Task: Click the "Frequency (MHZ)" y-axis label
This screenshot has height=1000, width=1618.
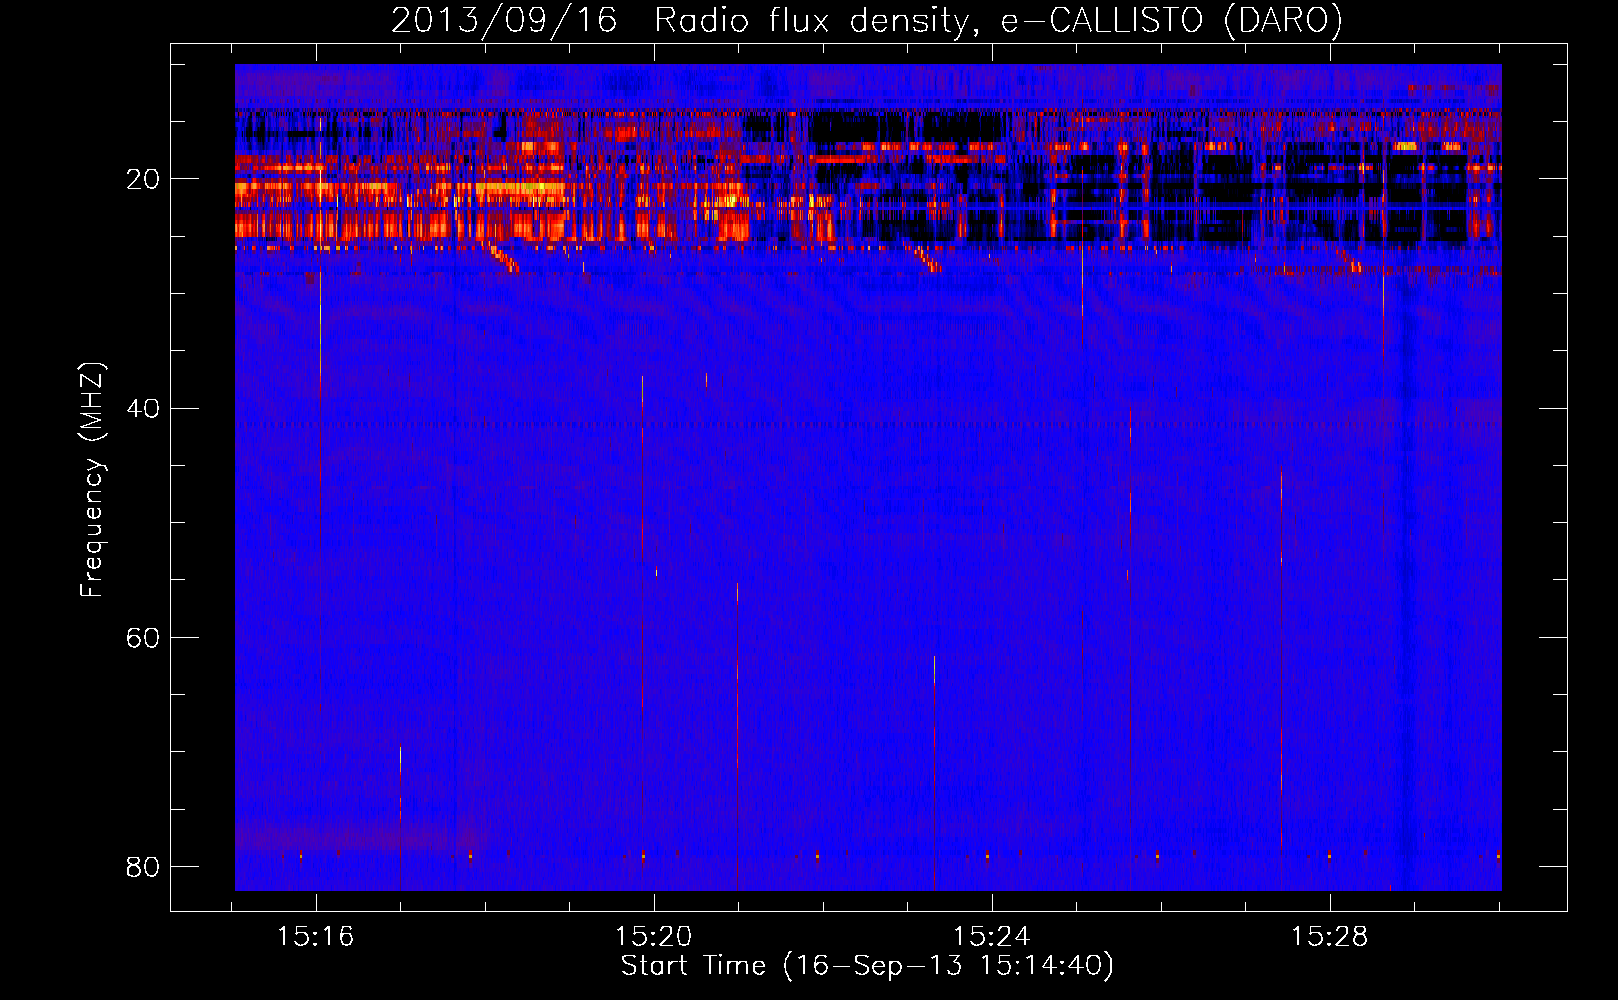Action: (x=91, y=480)
